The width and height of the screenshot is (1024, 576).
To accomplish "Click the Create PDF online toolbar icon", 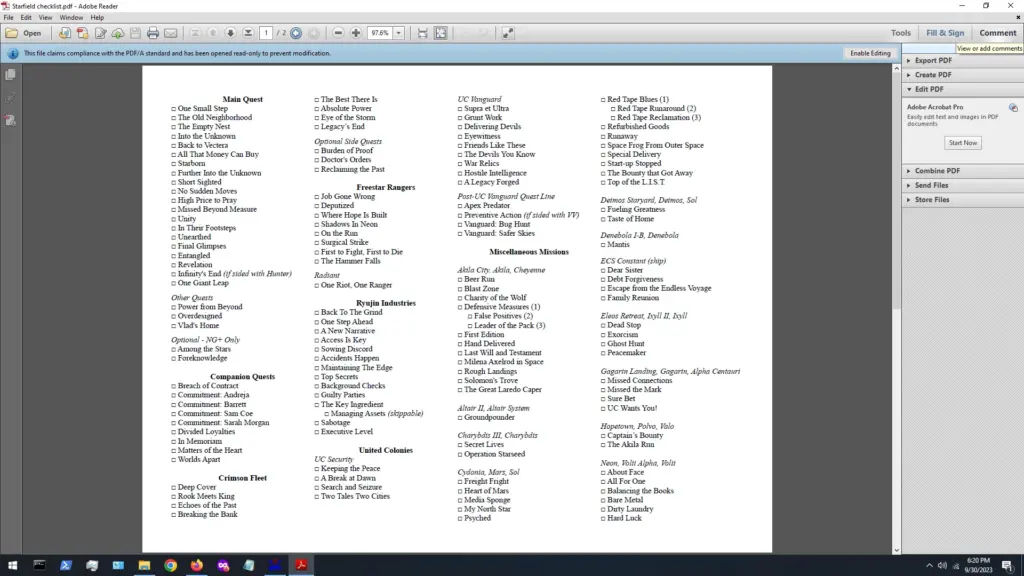I will [65, 33].
